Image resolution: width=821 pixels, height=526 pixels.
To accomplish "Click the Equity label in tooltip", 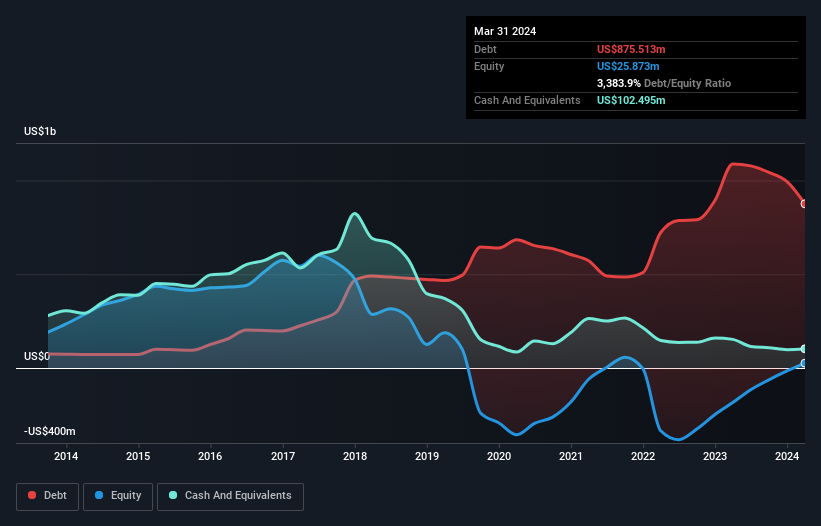I will tap(489, 66).
